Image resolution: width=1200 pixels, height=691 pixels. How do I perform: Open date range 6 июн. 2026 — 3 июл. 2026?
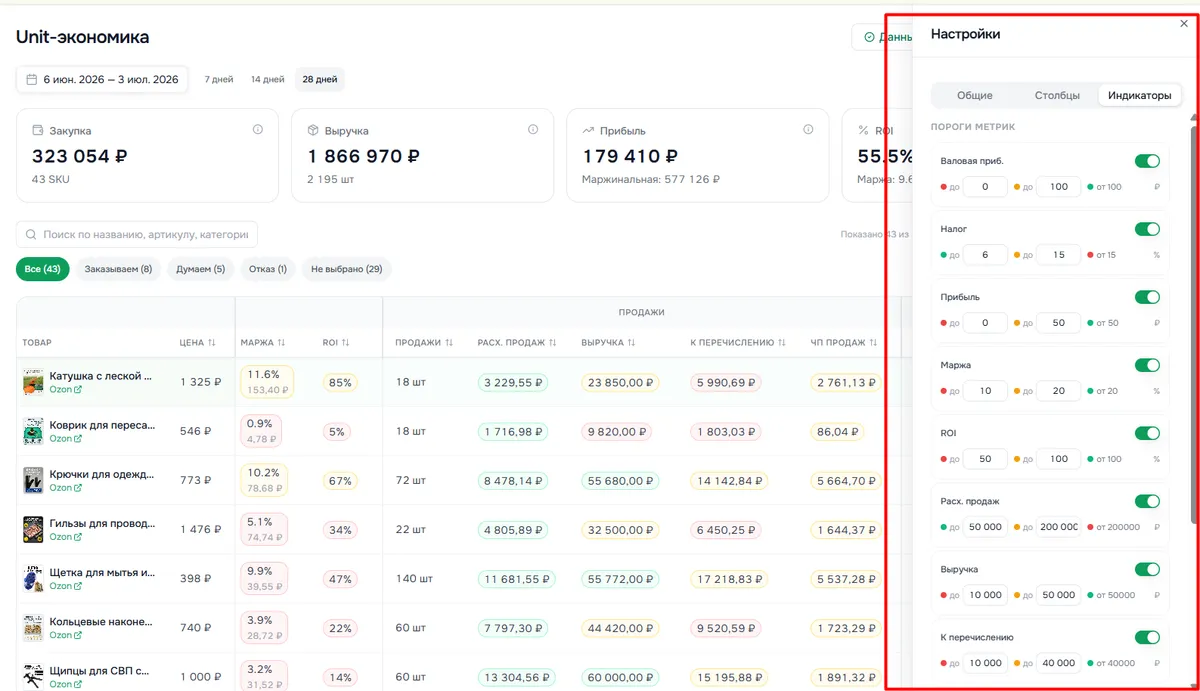[x=102, y=79]
